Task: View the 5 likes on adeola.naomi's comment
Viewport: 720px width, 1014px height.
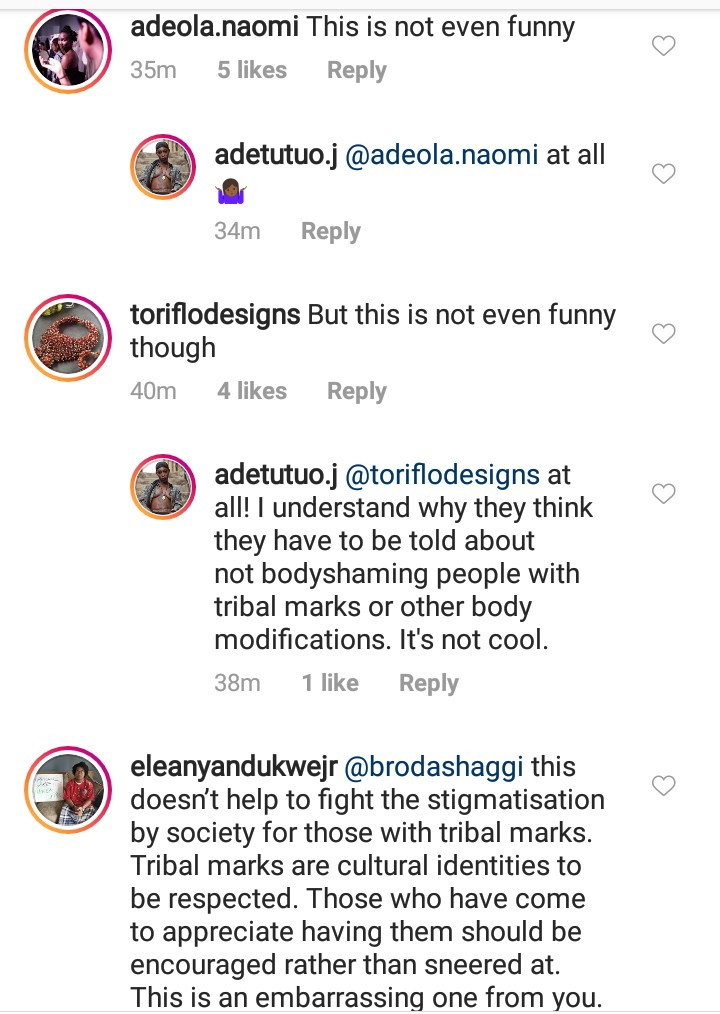Action: [252, 71]
